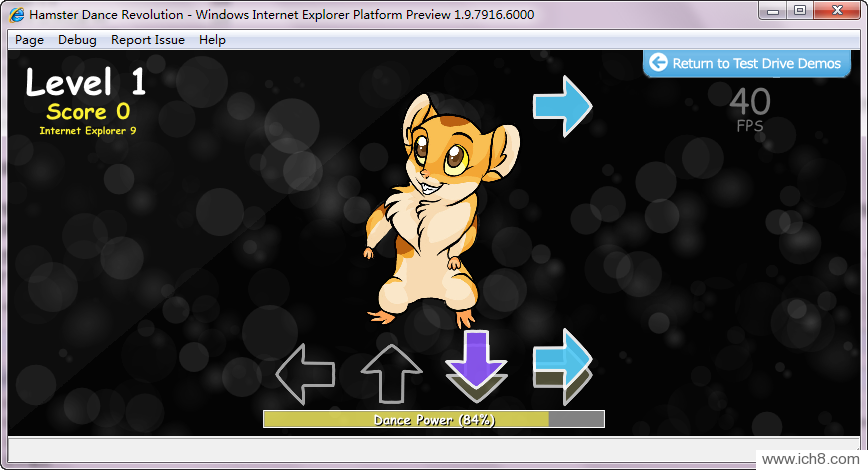Click the Score 0 label
868x470 pixels.
[88, 111]
